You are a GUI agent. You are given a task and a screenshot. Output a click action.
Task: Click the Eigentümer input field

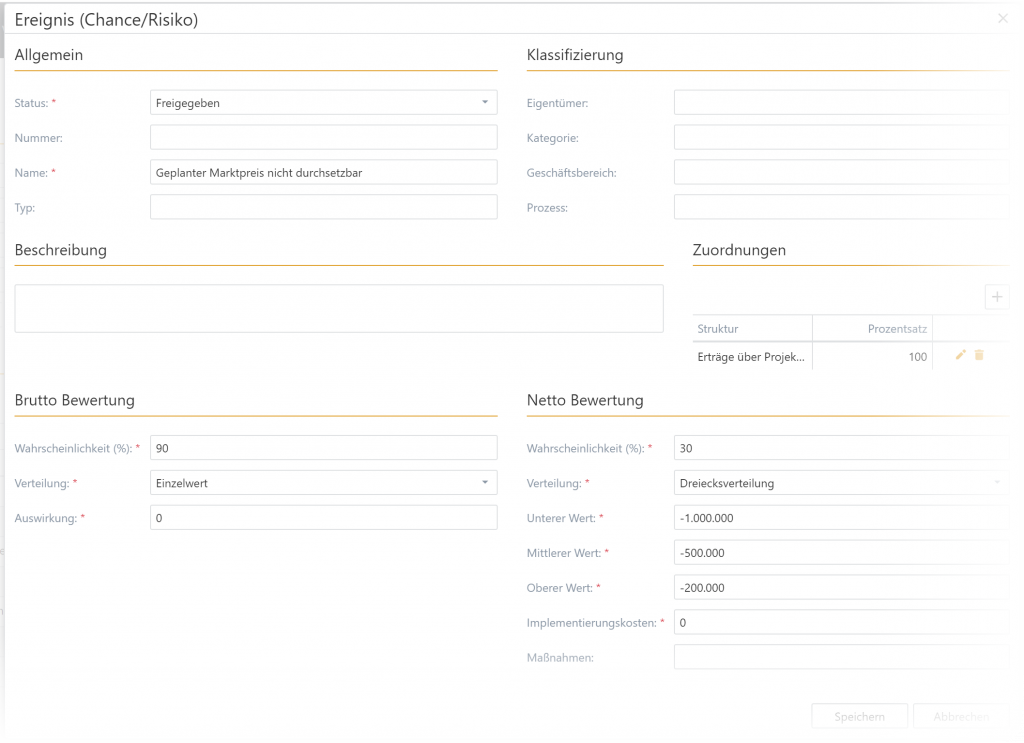tap(841, 103)
